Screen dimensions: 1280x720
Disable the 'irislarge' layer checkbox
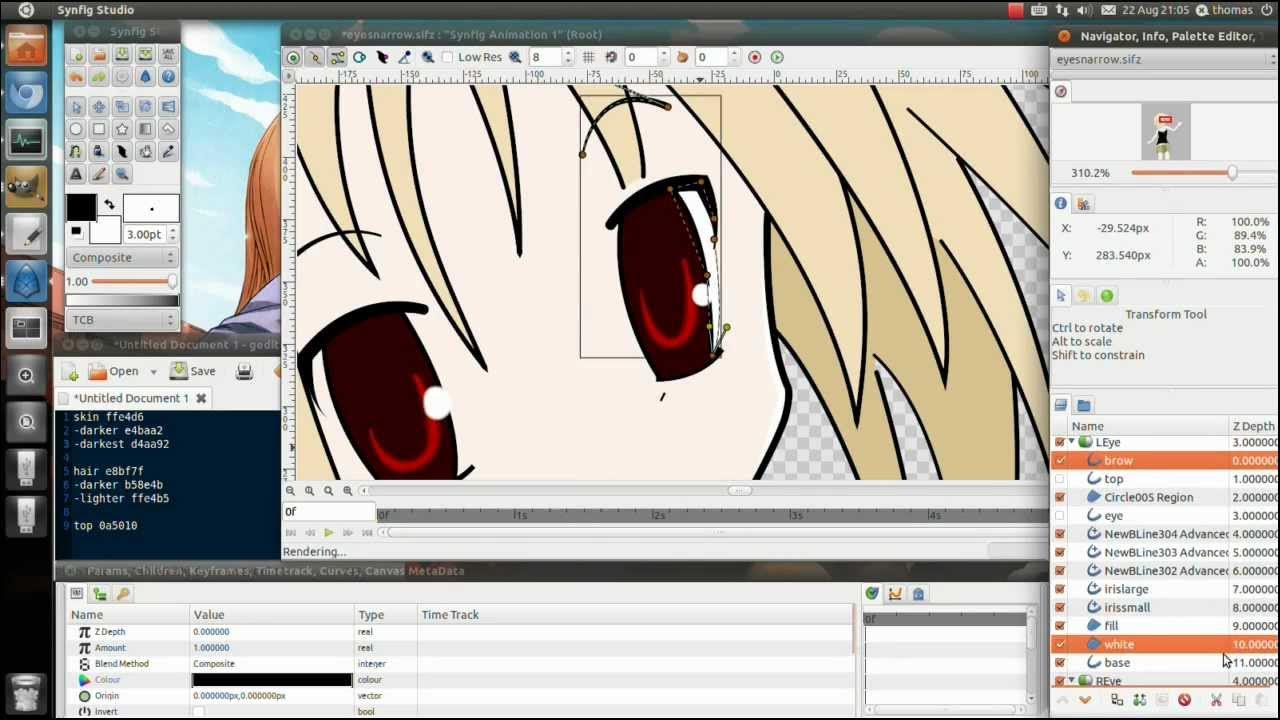click(1060, 589)
